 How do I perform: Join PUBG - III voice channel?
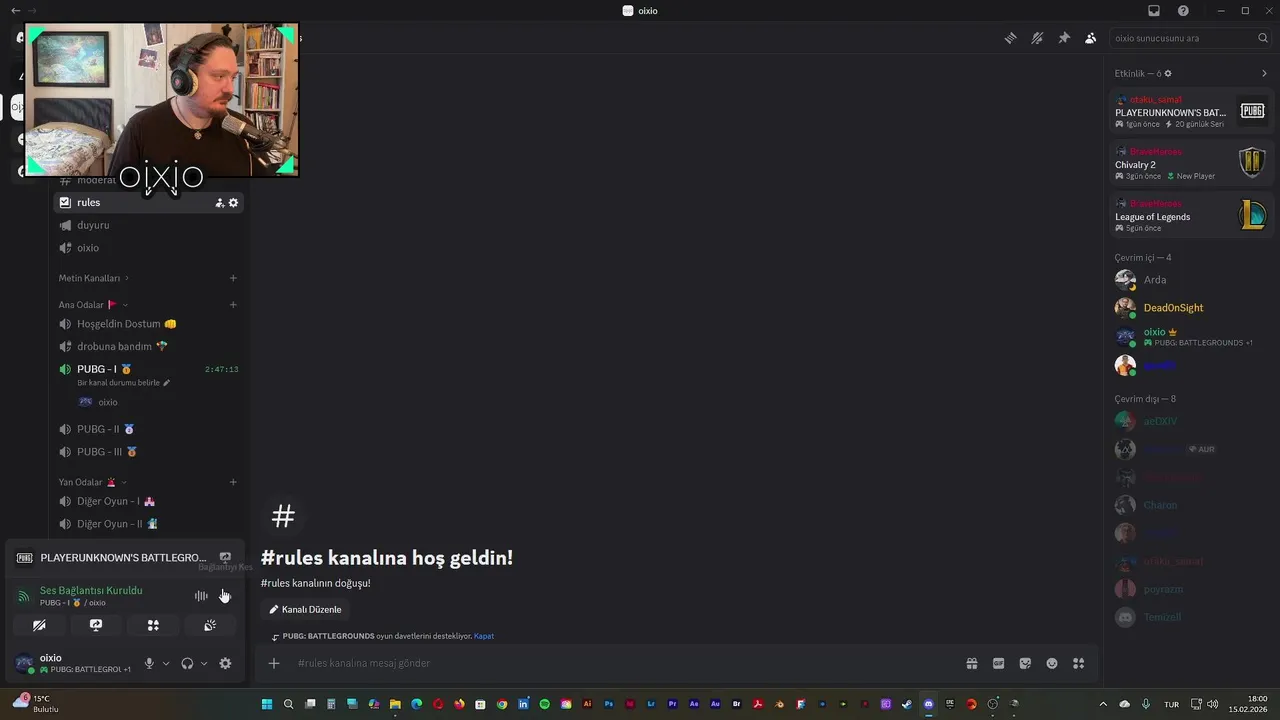[x=148, y=452]
